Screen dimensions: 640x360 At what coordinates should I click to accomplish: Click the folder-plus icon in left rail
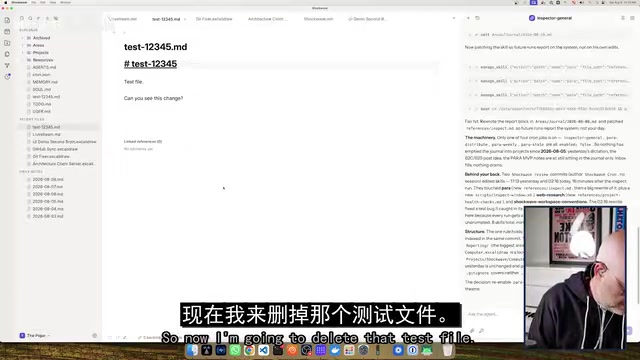coord(7,43)
